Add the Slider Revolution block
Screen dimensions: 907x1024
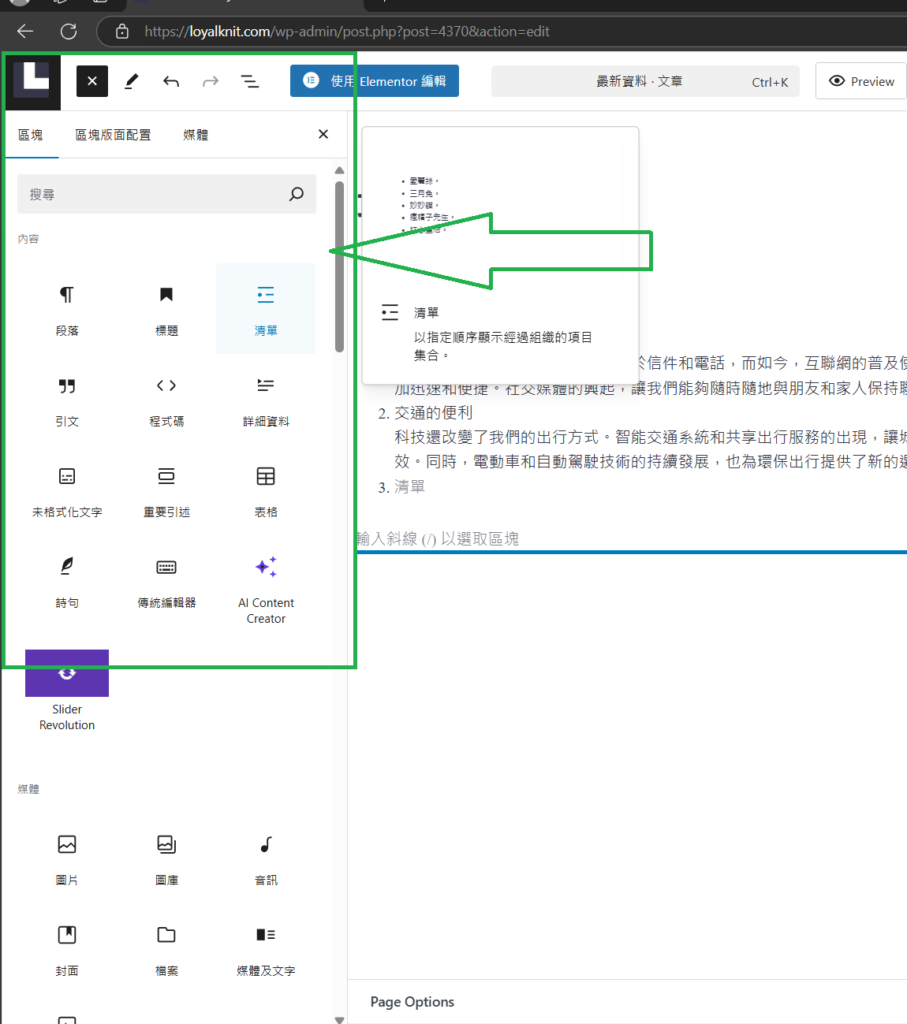(67, 690)
